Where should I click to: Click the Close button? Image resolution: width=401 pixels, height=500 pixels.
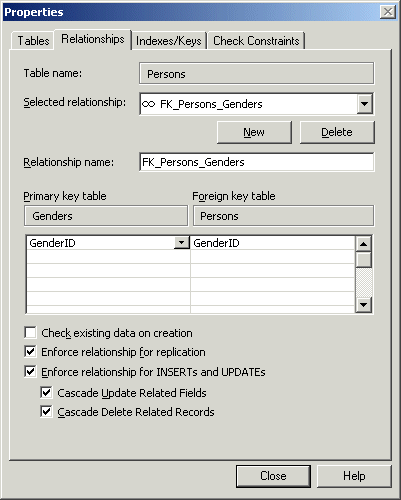point(273,476)
